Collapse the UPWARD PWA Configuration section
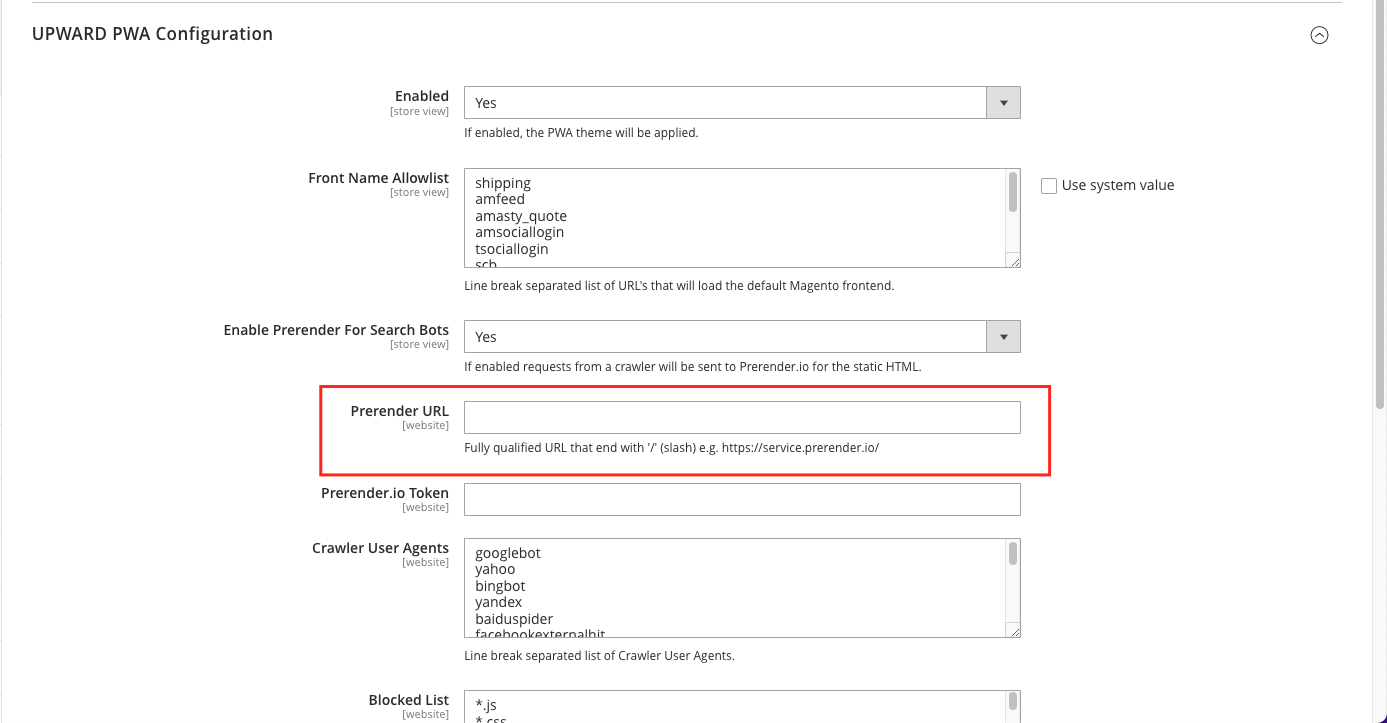Screen dimensions: 1387x723 [1319, 35]
